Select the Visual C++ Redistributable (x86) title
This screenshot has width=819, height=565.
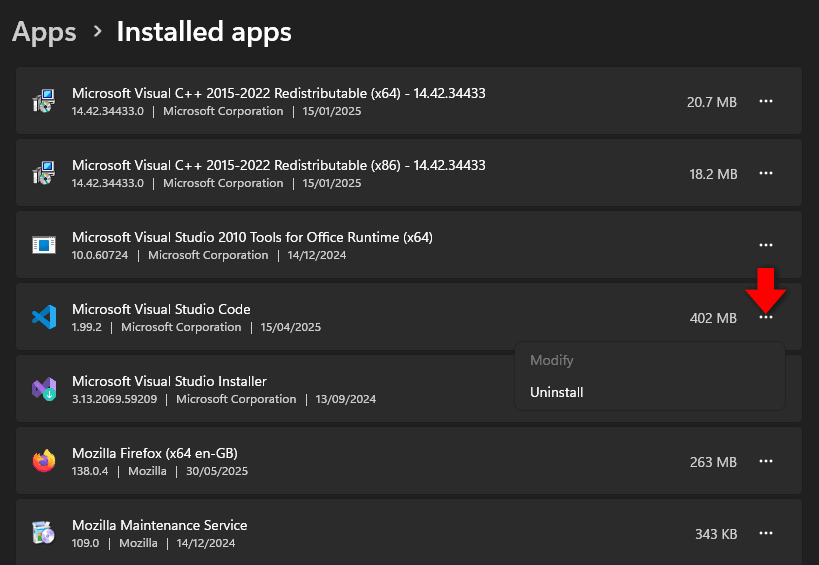[x=278, y=165]
